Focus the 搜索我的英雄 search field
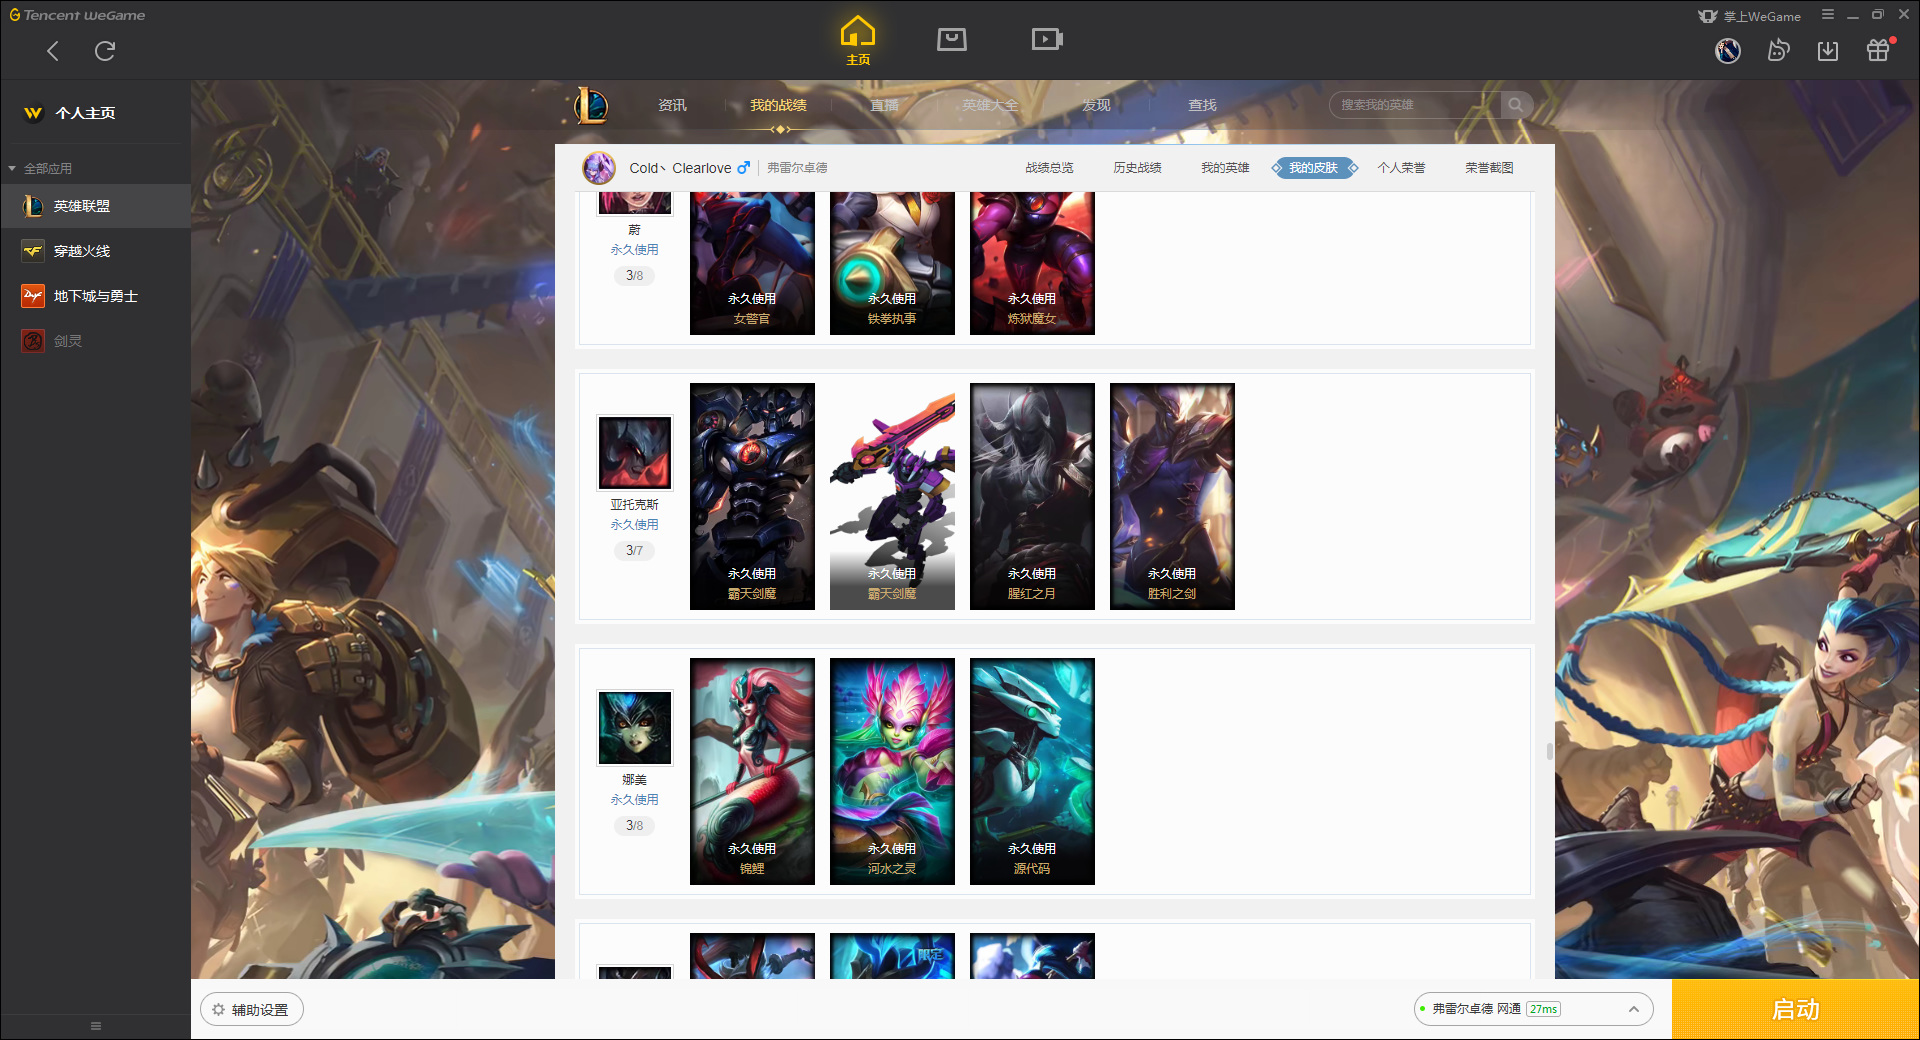 1414,105
